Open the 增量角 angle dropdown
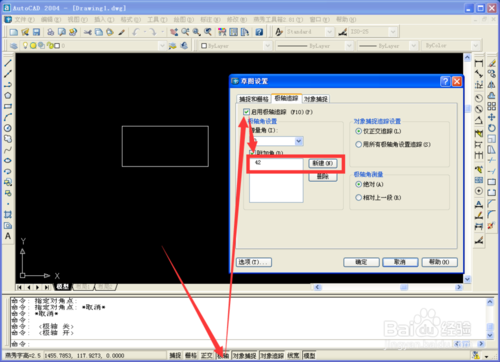The height and width of the screenshot is (362, 500). click(299, 141)
